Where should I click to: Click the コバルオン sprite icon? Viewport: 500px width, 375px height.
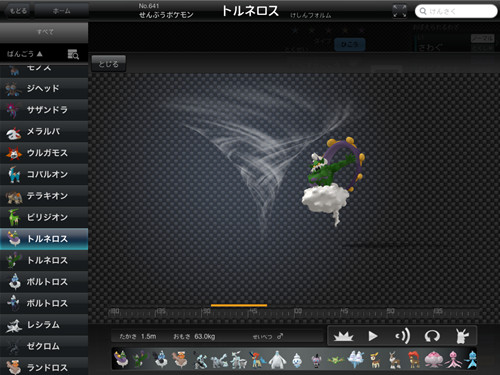(14, 174)
